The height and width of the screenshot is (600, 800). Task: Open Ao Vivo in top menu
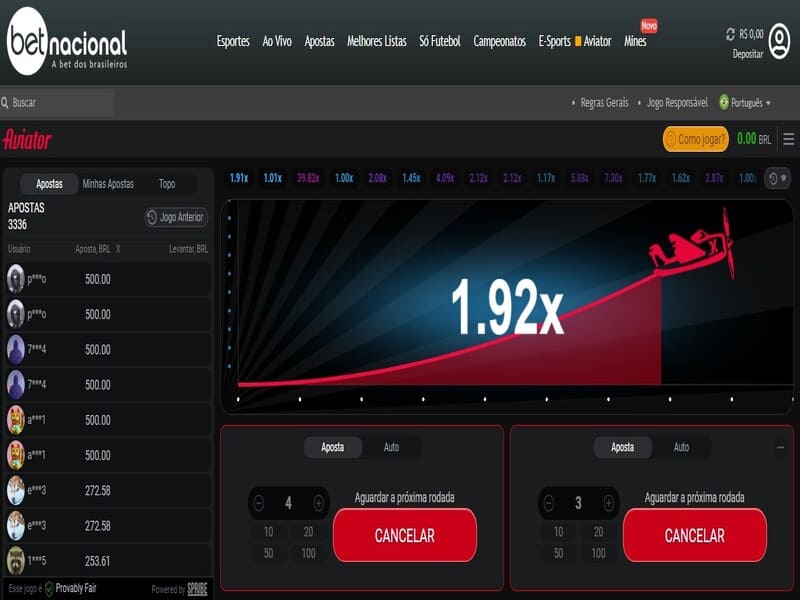coord(276,41)
